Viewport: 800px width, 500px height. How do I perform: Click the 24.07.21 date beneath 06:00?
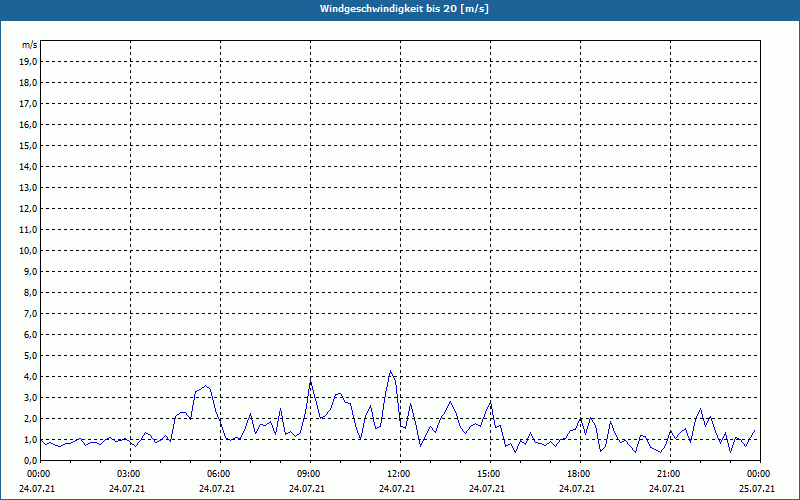(217, 489)
